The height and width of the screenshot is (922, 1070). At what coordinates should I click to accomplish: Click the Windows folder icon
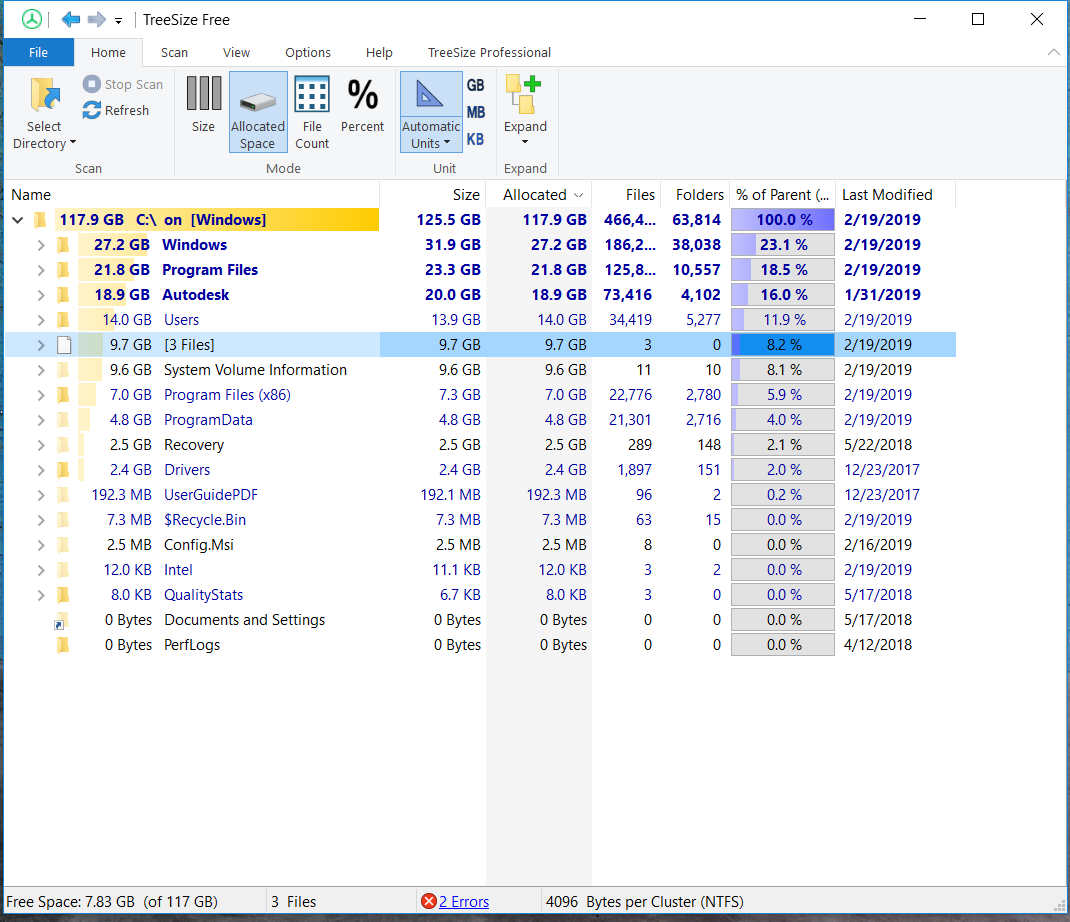(63, 245)
